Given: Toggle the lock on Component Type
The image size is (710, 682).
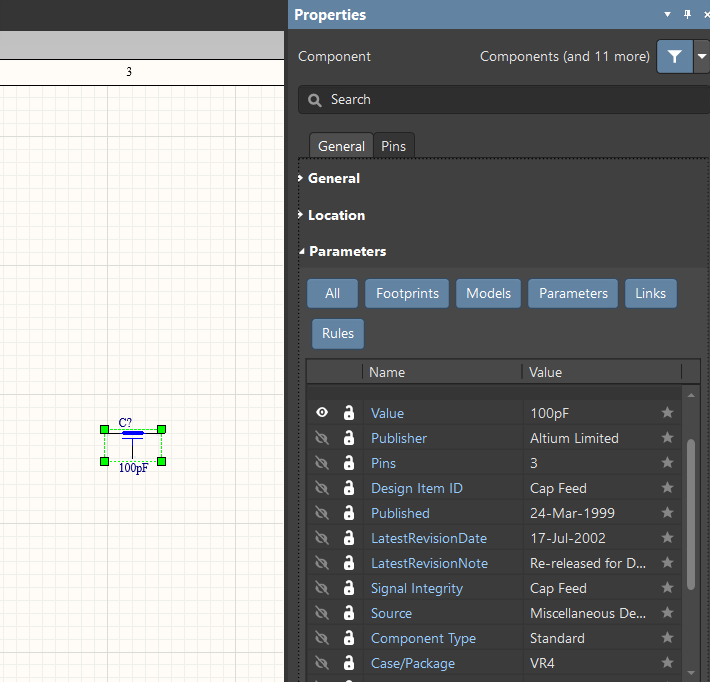Looking at the screenshot, I should [349, 637].
